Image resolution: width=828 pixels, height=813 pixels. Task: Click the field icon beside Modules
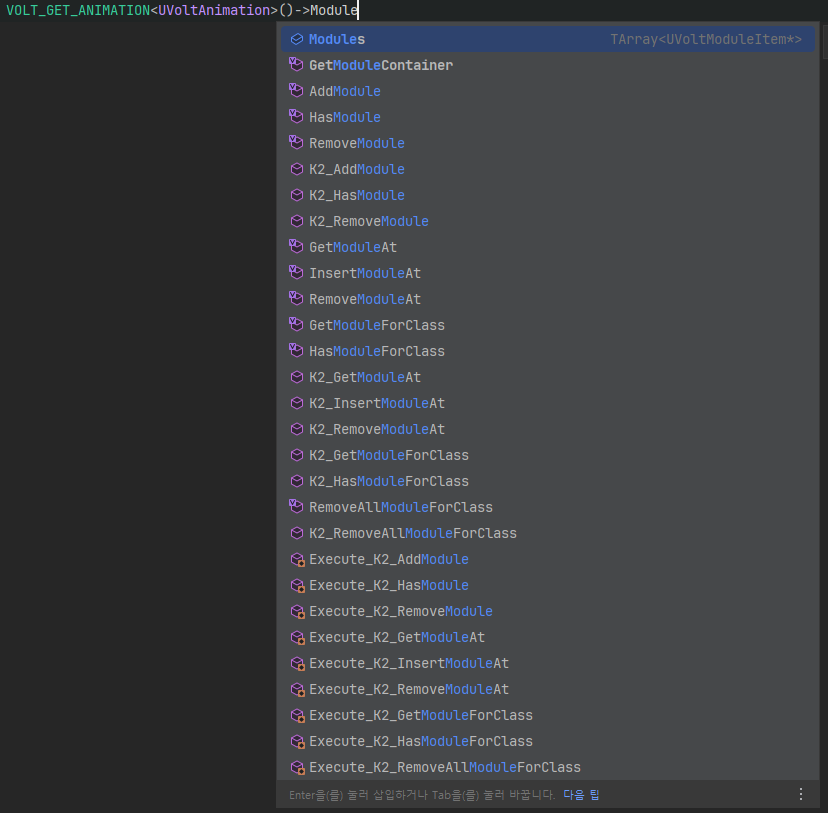pos(296,39)
